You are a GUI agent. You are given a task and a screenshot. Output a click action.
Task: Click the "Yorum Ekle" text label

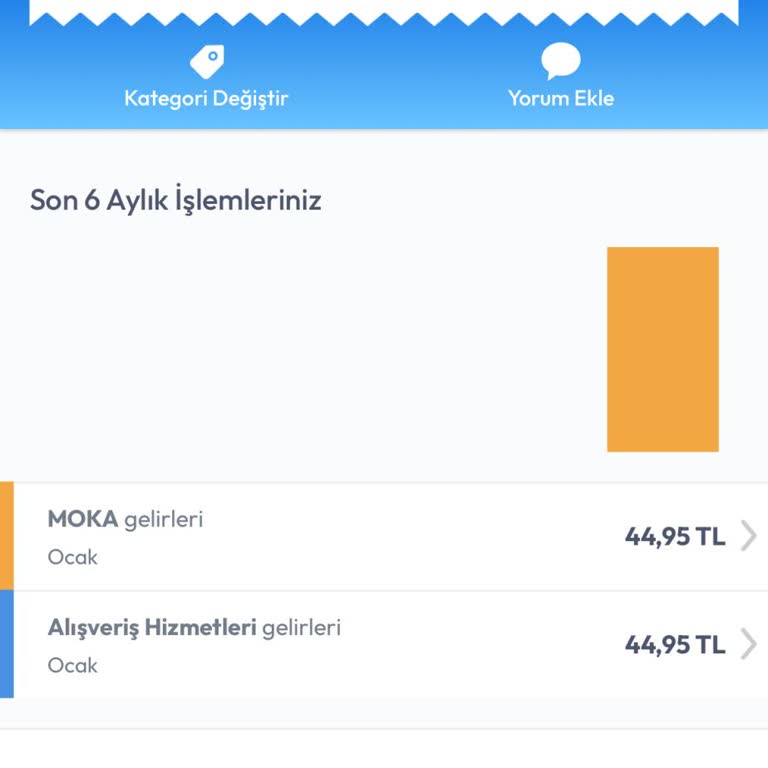tap(561, 98)
